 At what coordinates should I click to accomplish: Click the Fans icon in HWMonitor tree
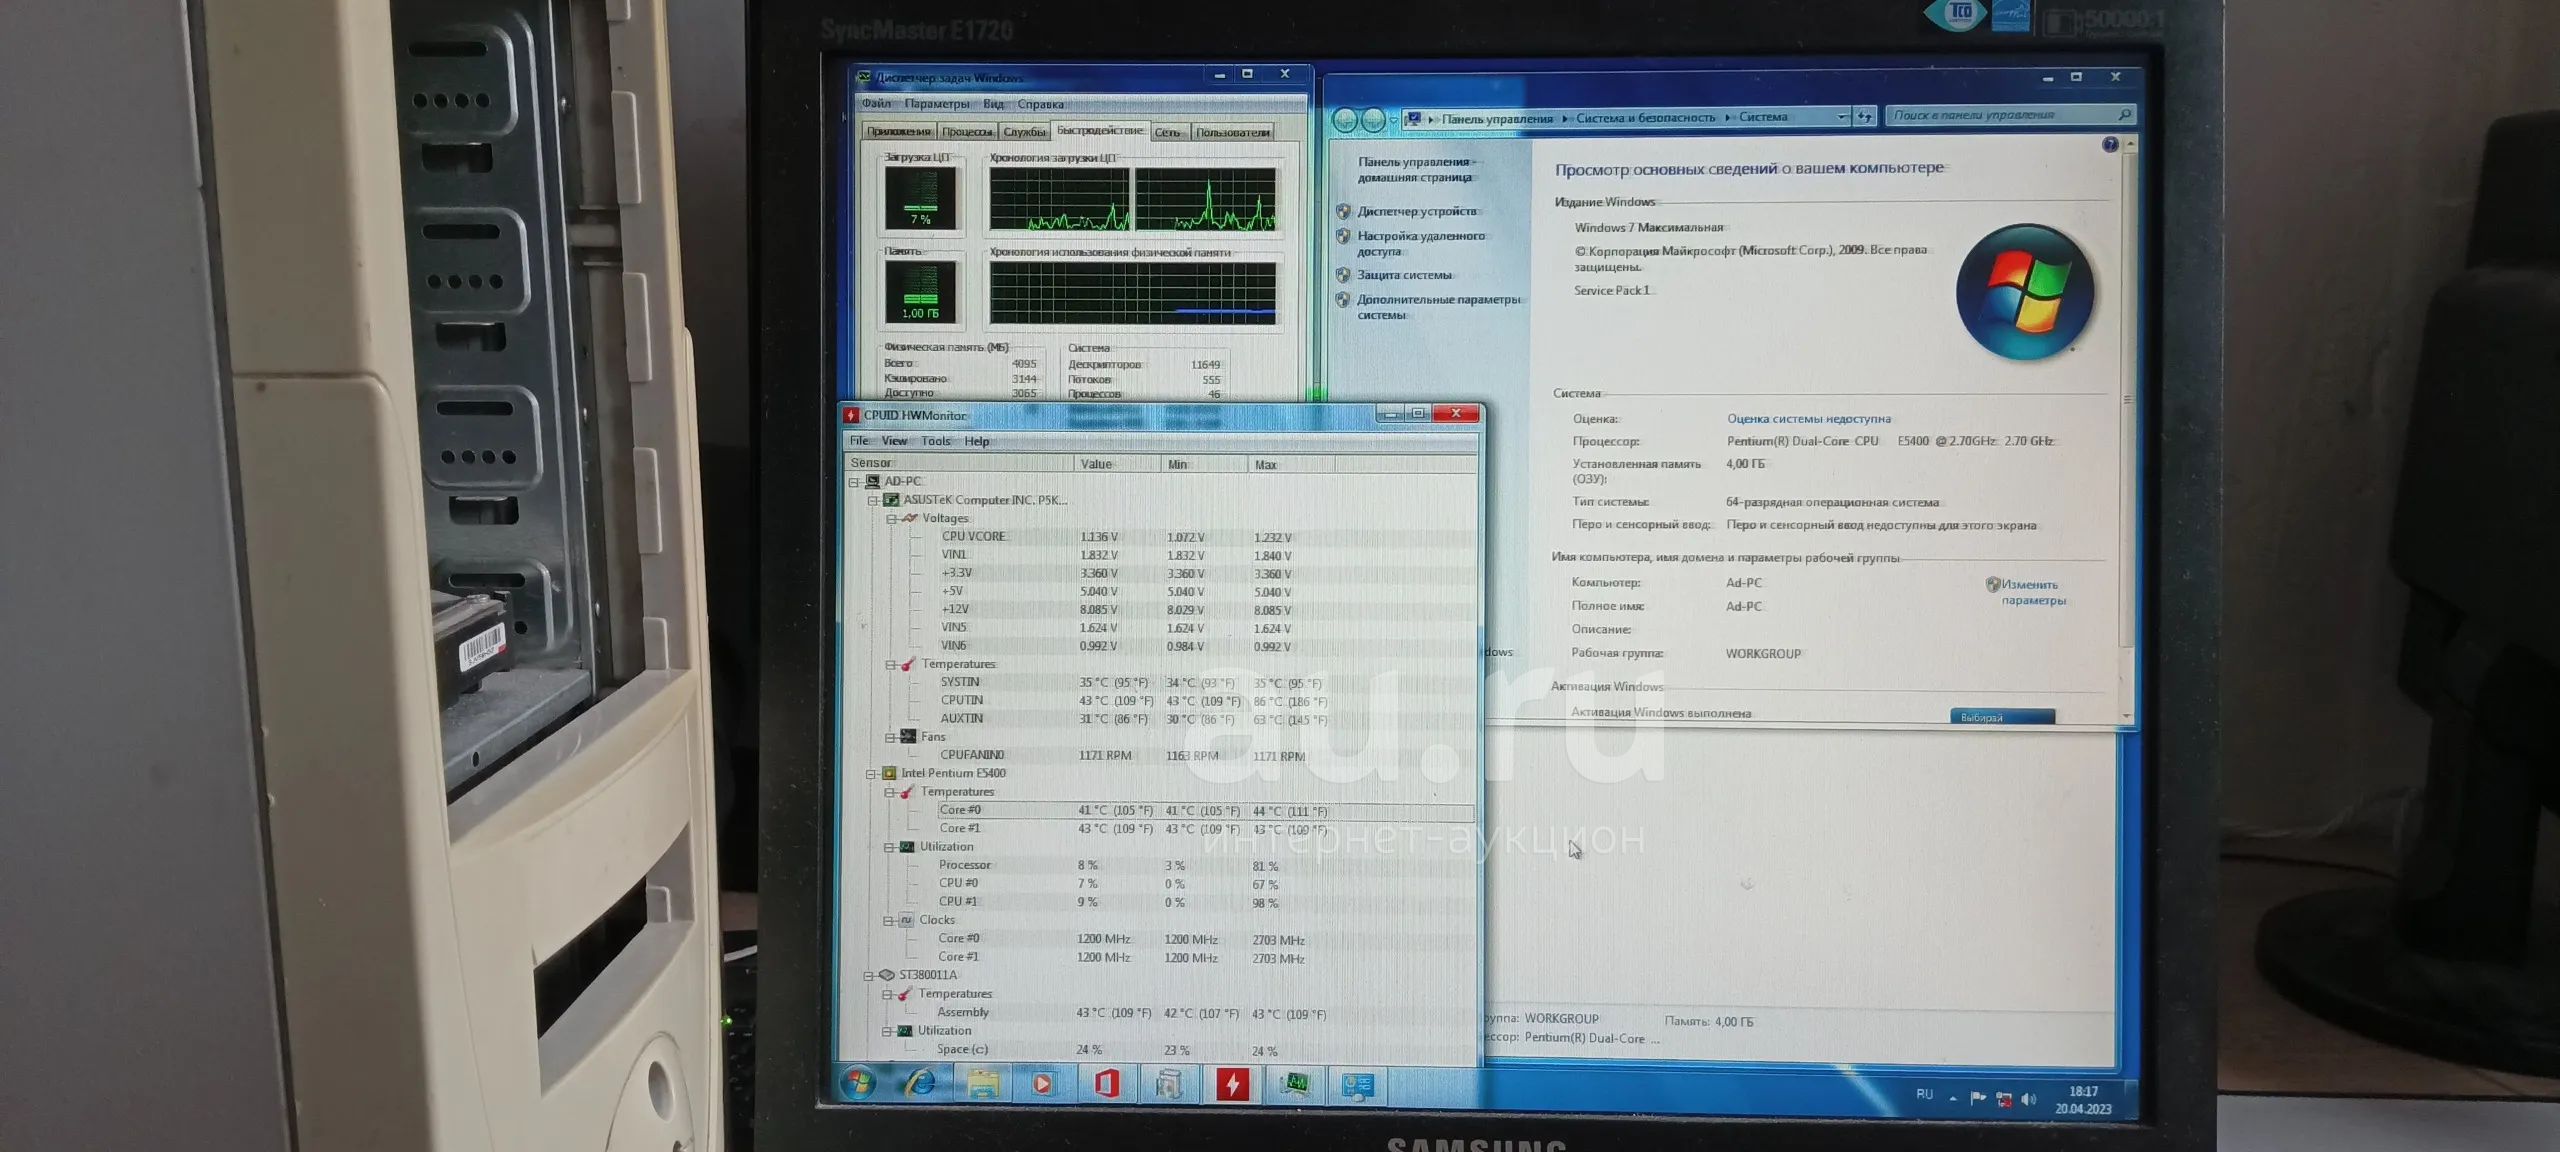pyautogui.click(x=908, y=737)
